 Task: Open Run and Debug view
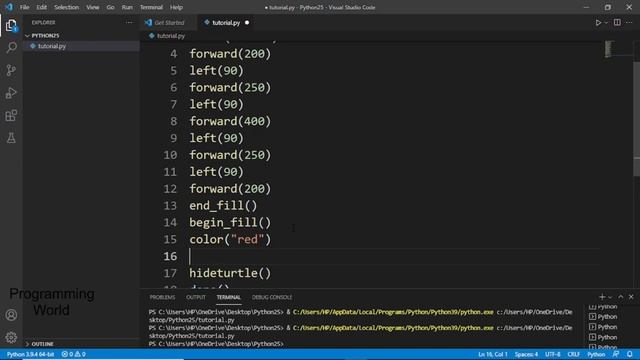coord(11,93)
